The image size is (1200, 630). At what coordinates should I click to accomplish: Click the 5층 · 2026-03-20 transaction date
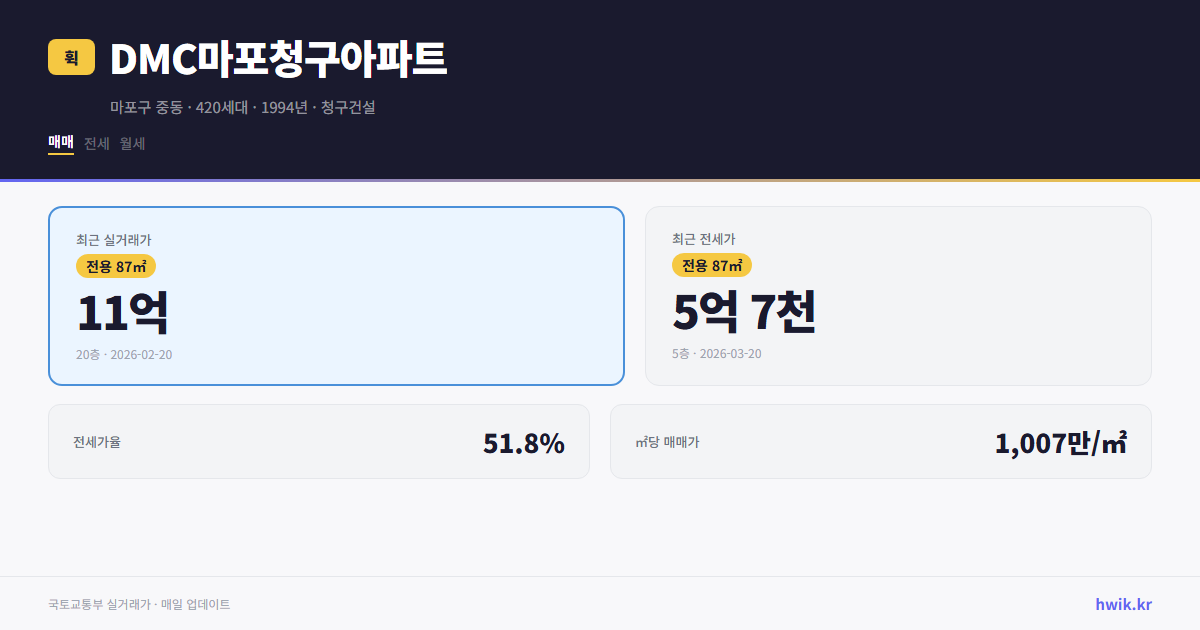[715, 354]
